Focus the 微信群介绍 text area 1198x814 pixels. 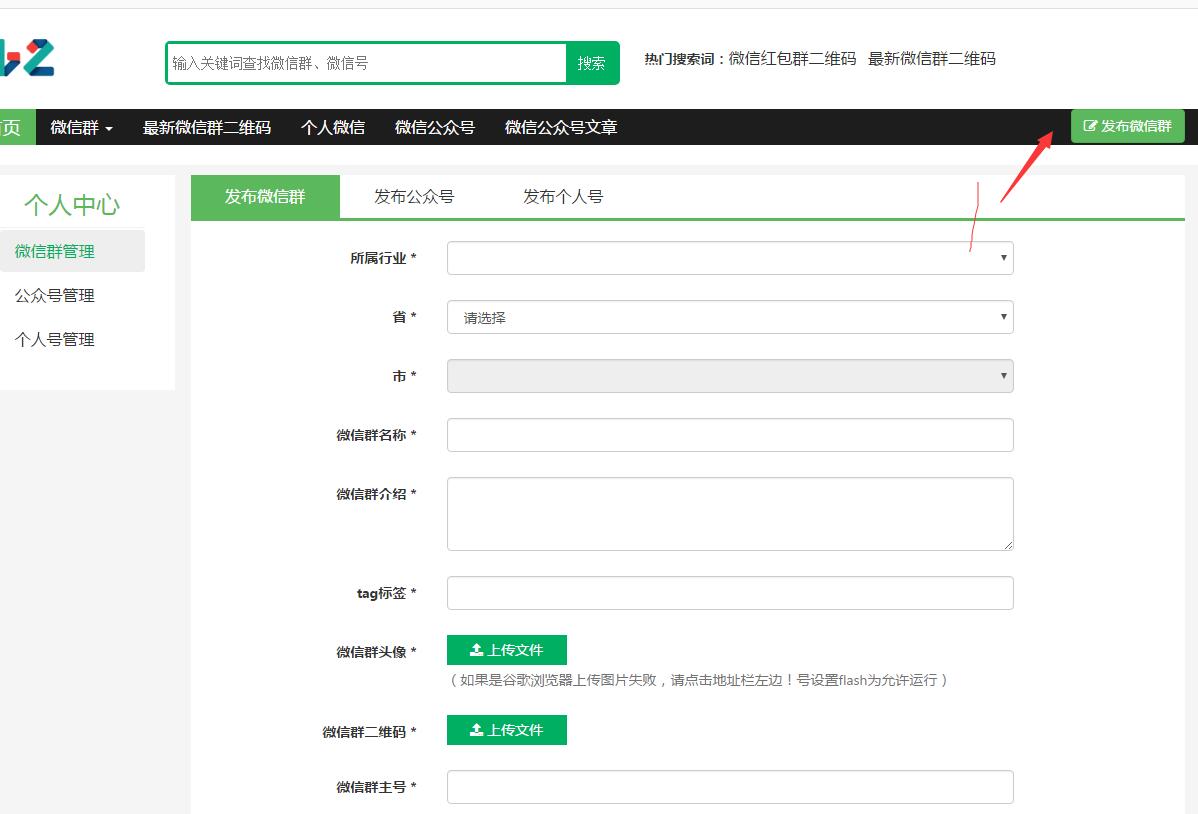[x=729, y=513]
